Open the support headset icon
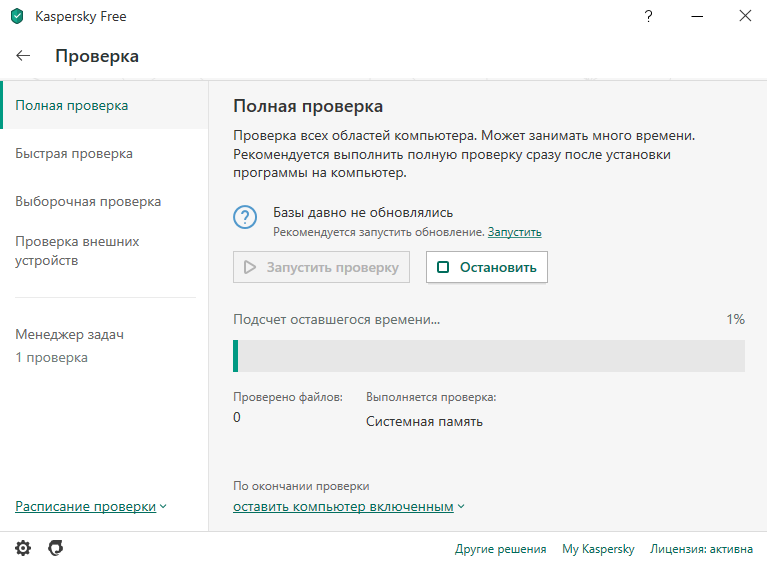 coord(56,548)
